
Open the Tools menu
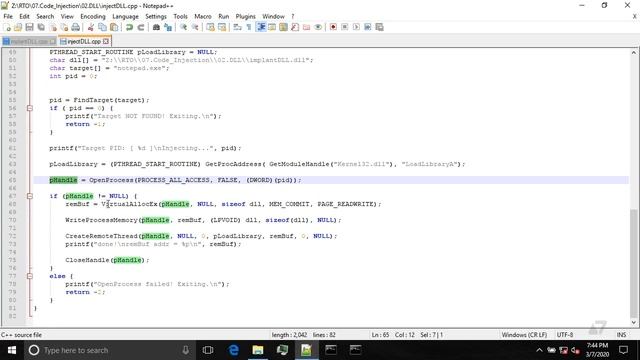pyautogui.click(x=180, y=16)
